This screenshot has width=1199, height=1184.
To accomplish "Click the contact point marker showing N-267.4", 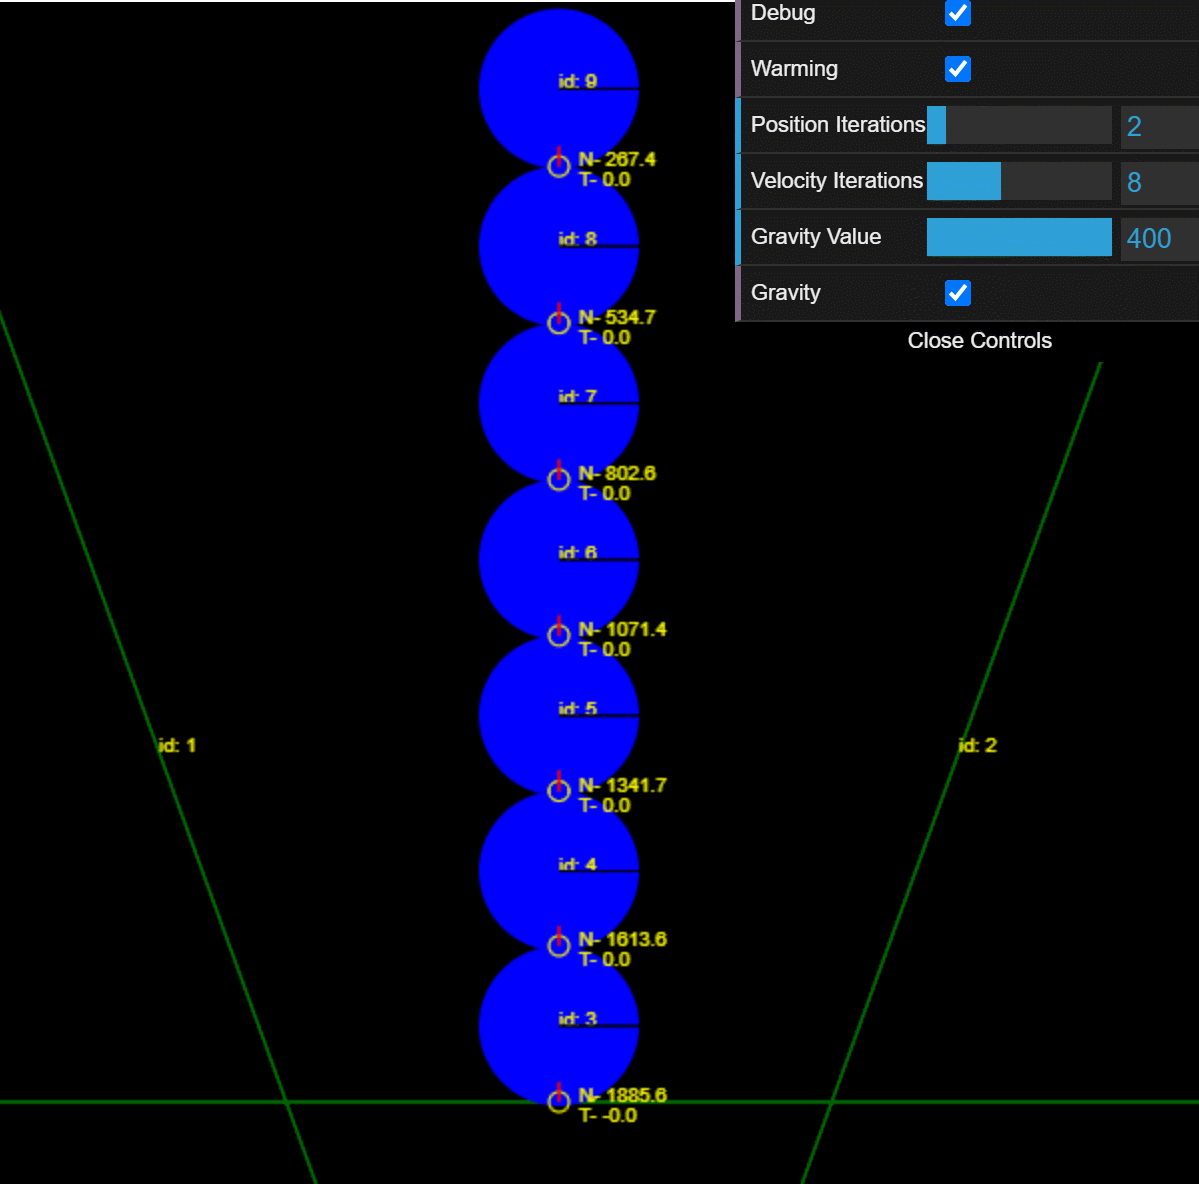I will click(x=559, y=166).
